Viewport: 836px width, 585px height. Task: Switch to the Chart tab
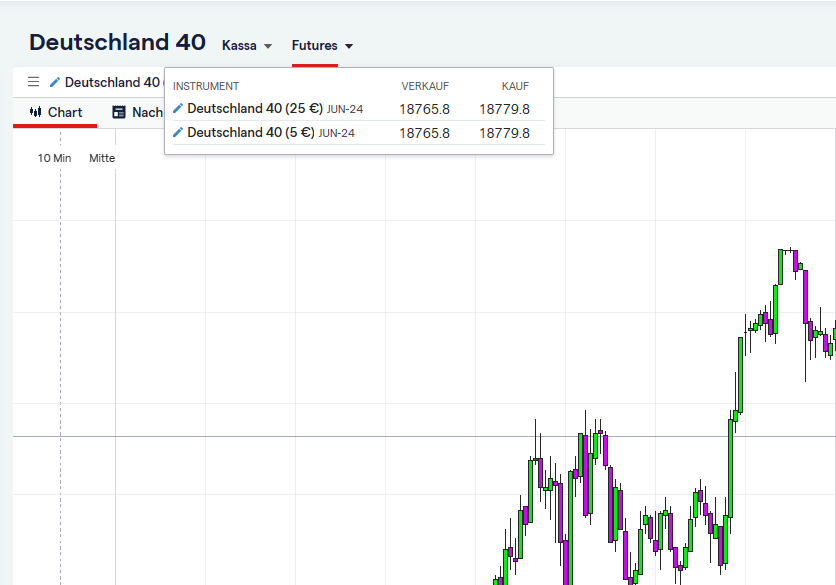(56, 112)
